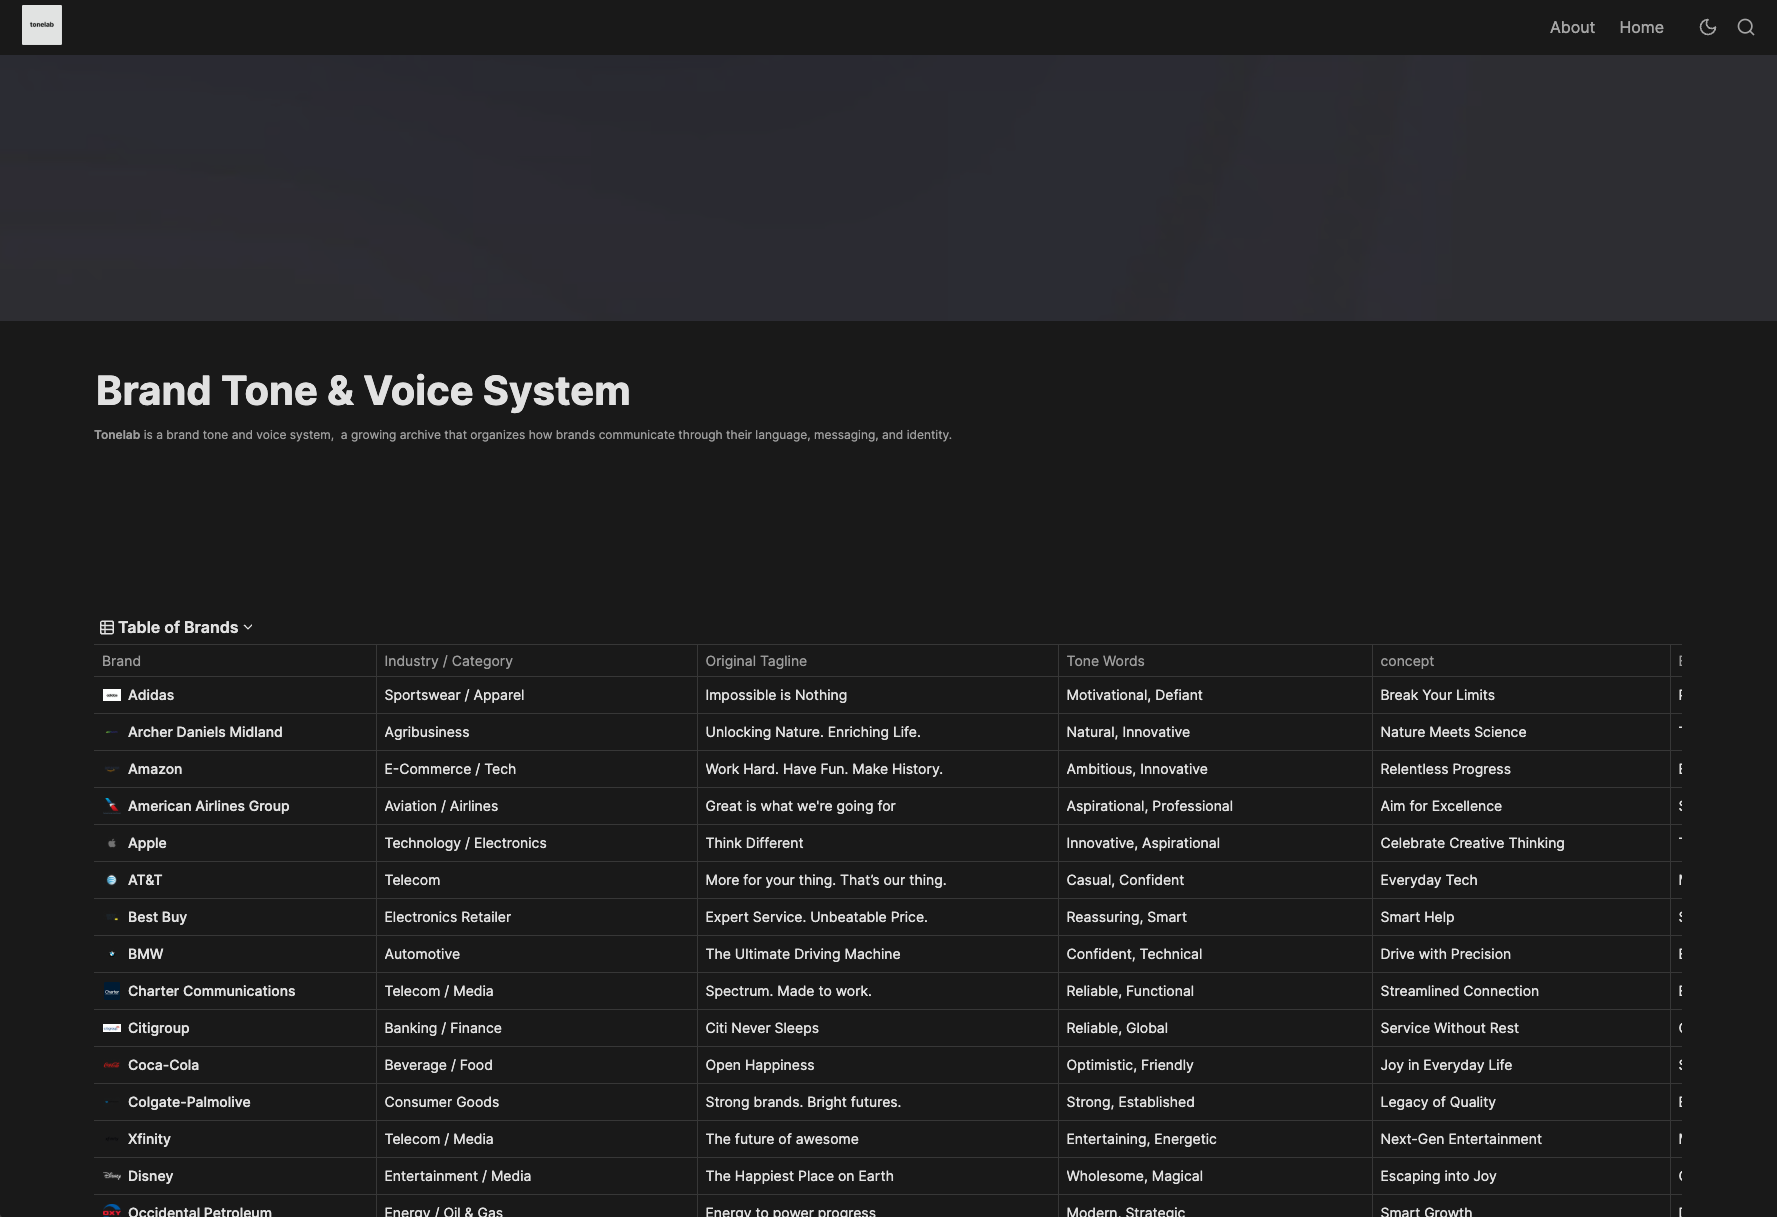Click the Charter Communications logo icon

coord(112,991)
